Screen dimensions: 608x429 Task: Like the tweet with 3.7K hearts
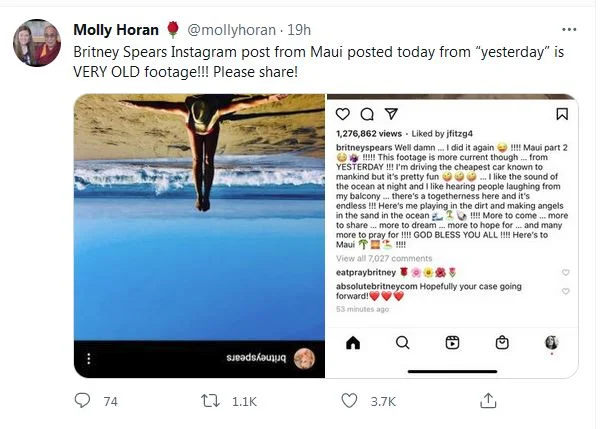coord(349,401)
